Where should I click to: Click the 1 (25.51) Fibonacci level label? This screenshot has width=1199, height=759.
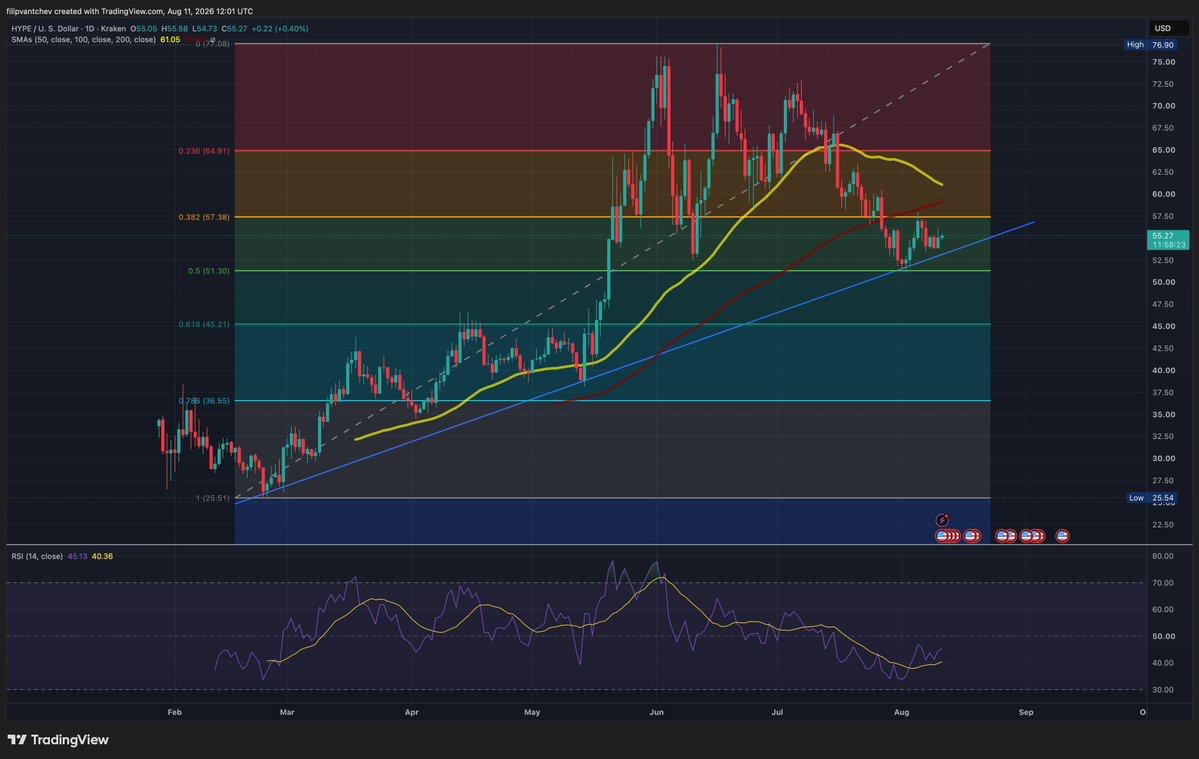click(213, 498)
